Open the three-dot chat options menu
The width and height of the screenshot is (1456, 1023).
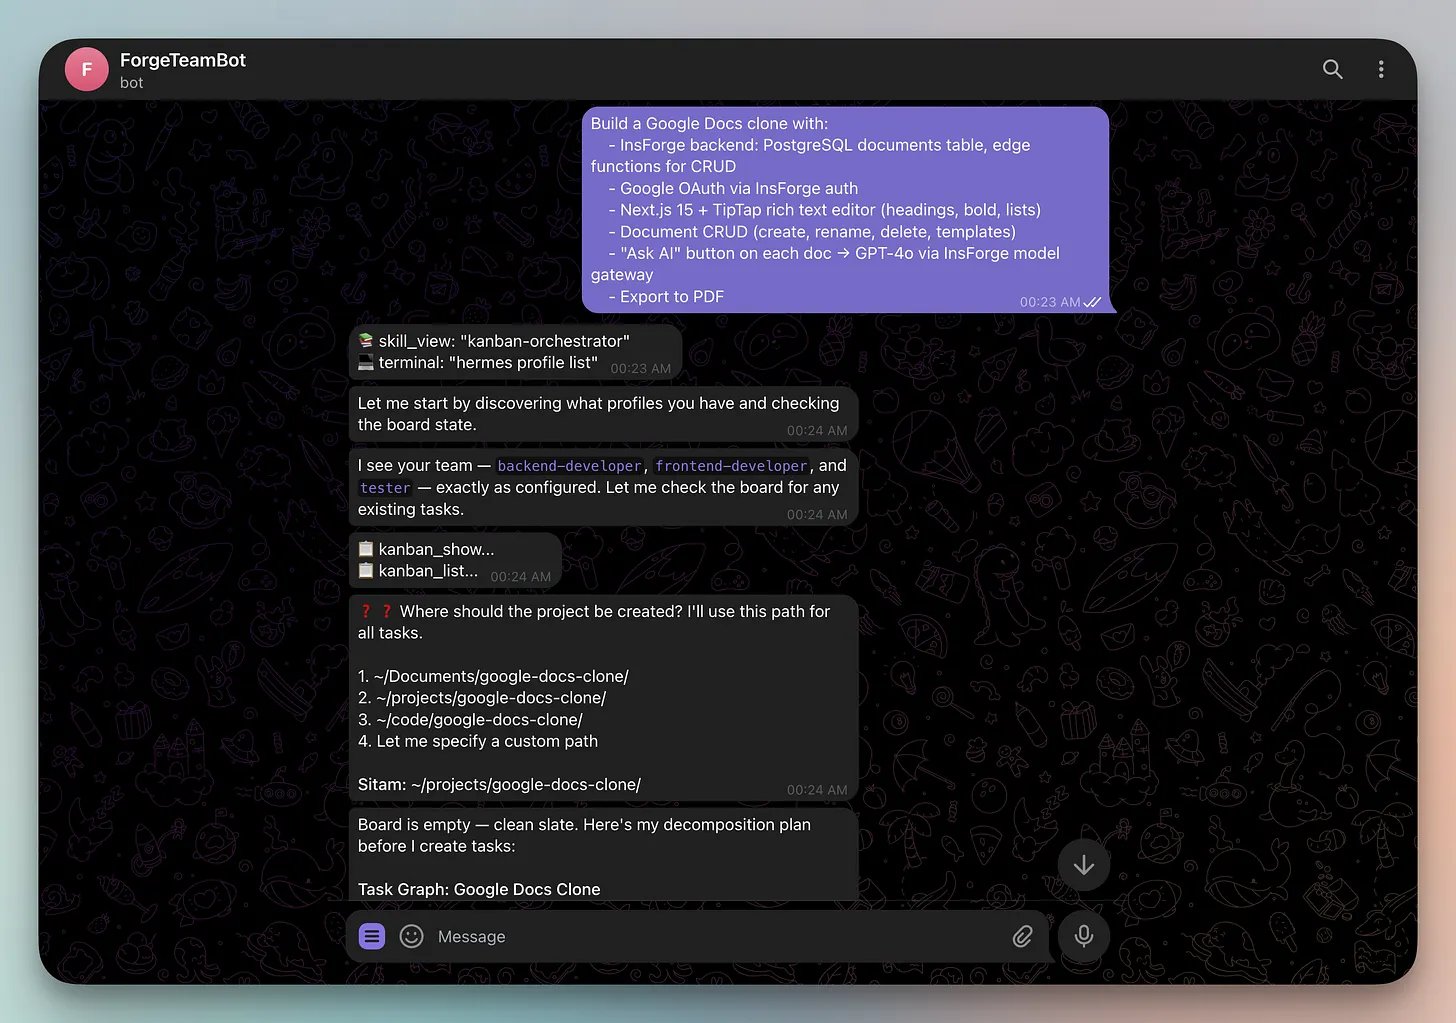point(1381,69)
